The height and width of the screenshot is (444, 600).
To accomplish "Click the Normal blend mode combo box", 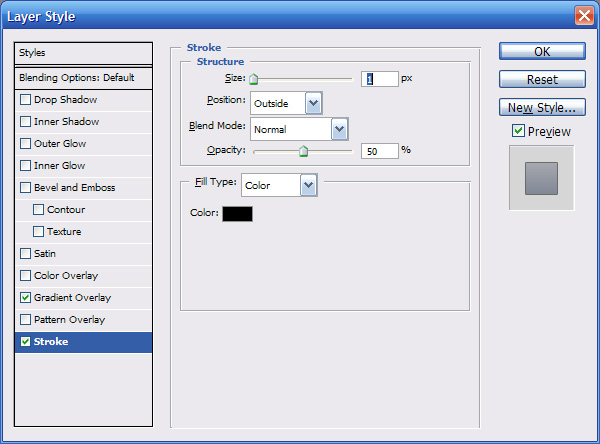I will [299, 129].
